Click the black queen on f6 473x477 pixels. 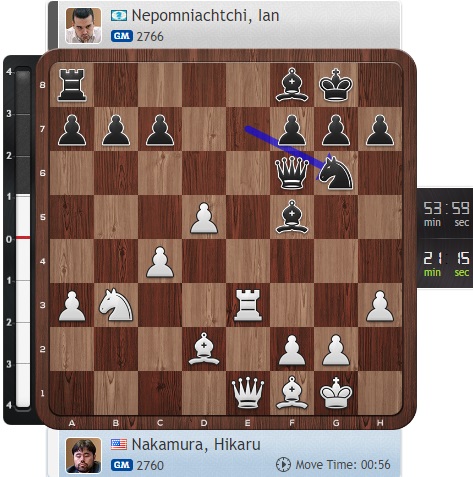pos(292,173)
